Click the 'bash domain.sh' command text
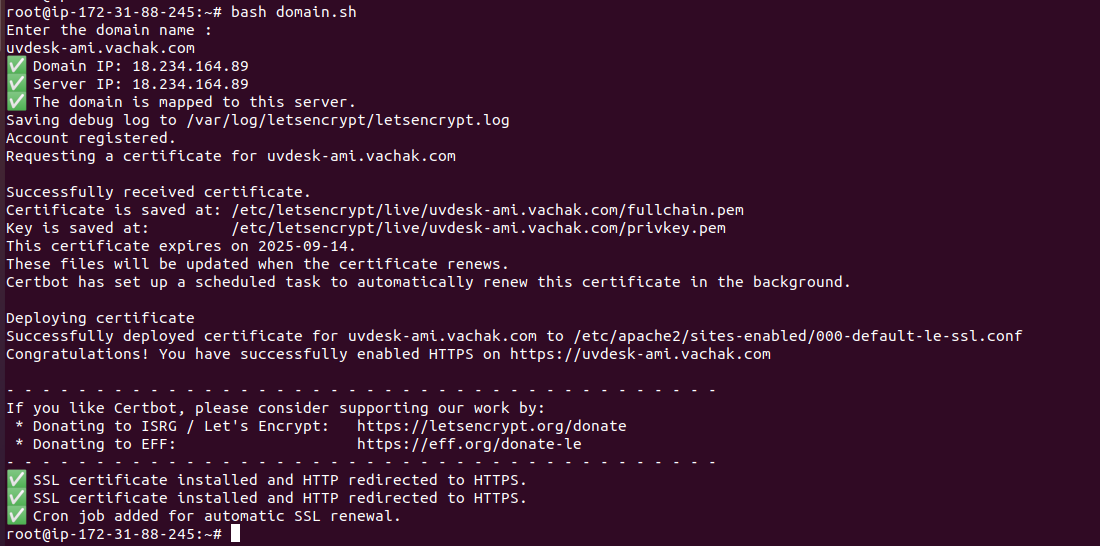This screenshot has height=546, width=1100. [x=294, y=13]
